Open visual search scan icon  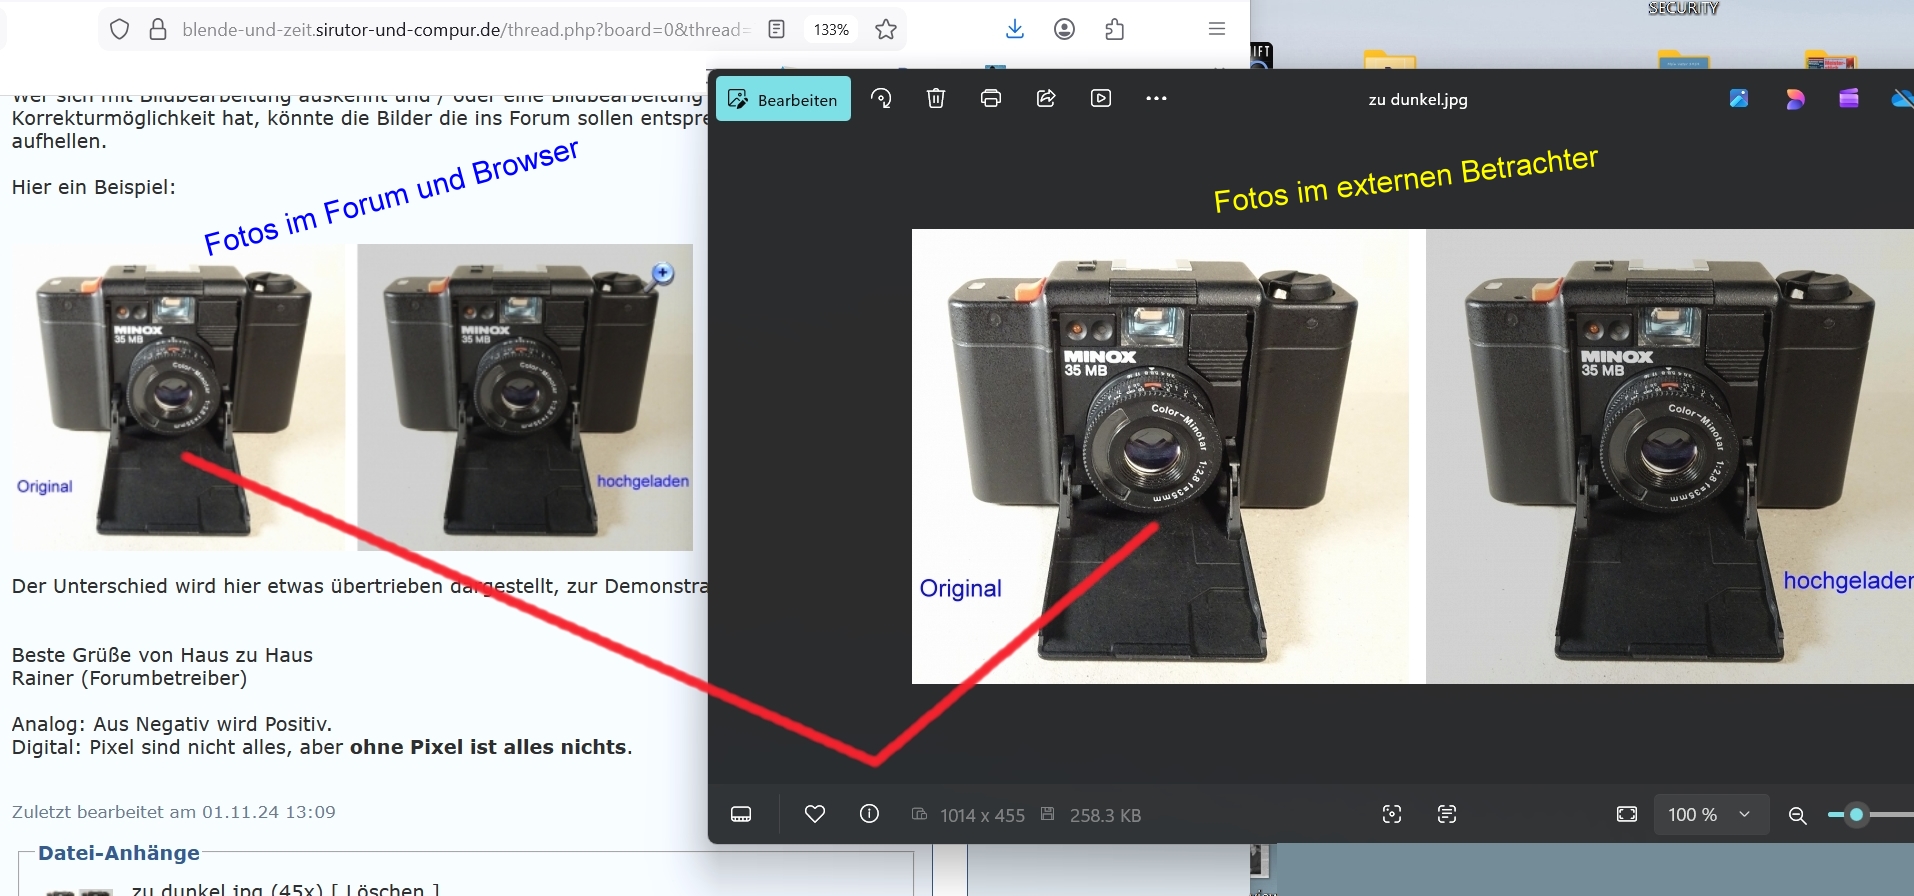pos(1392,814)
